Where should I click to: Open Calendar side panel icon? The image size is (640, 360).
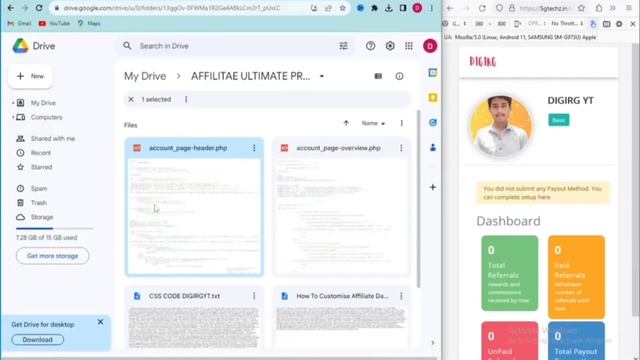pyautogui.click(x=433, y=73)
